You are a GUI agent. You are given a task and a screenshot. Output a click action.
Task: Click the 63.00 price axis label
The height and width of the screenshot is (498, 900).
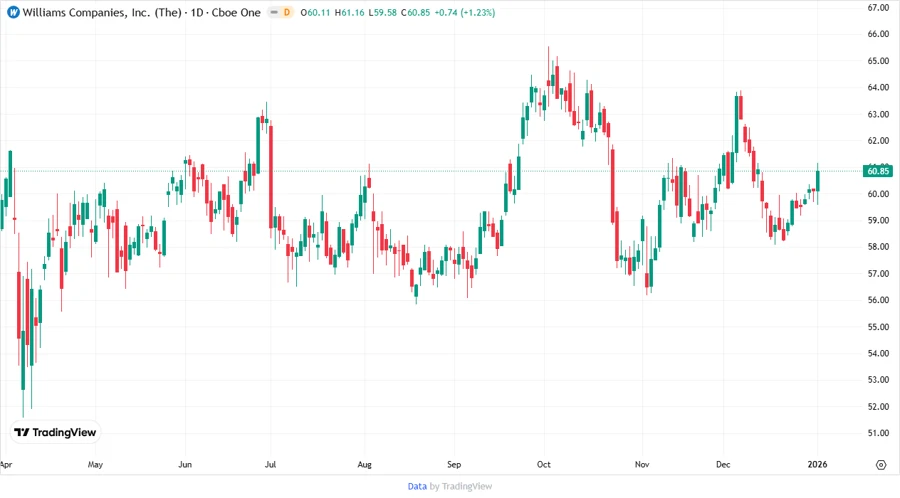click(878, 114)
